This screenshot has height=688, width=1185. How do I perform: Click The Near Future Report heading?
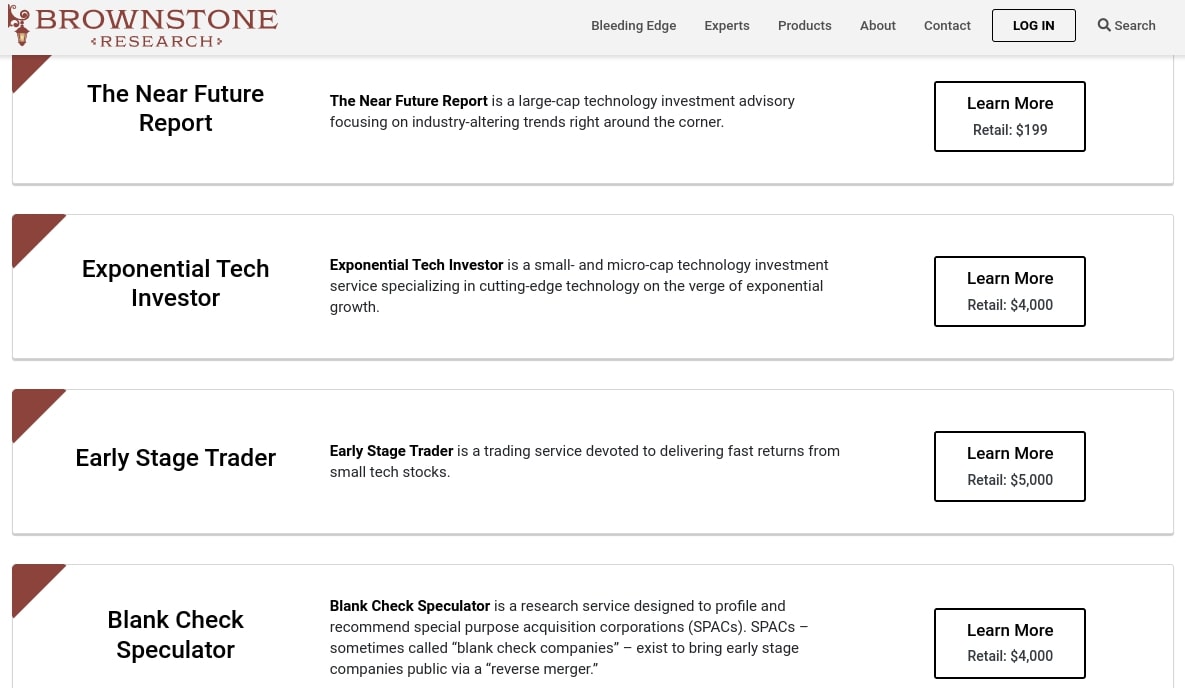(176, 108)
